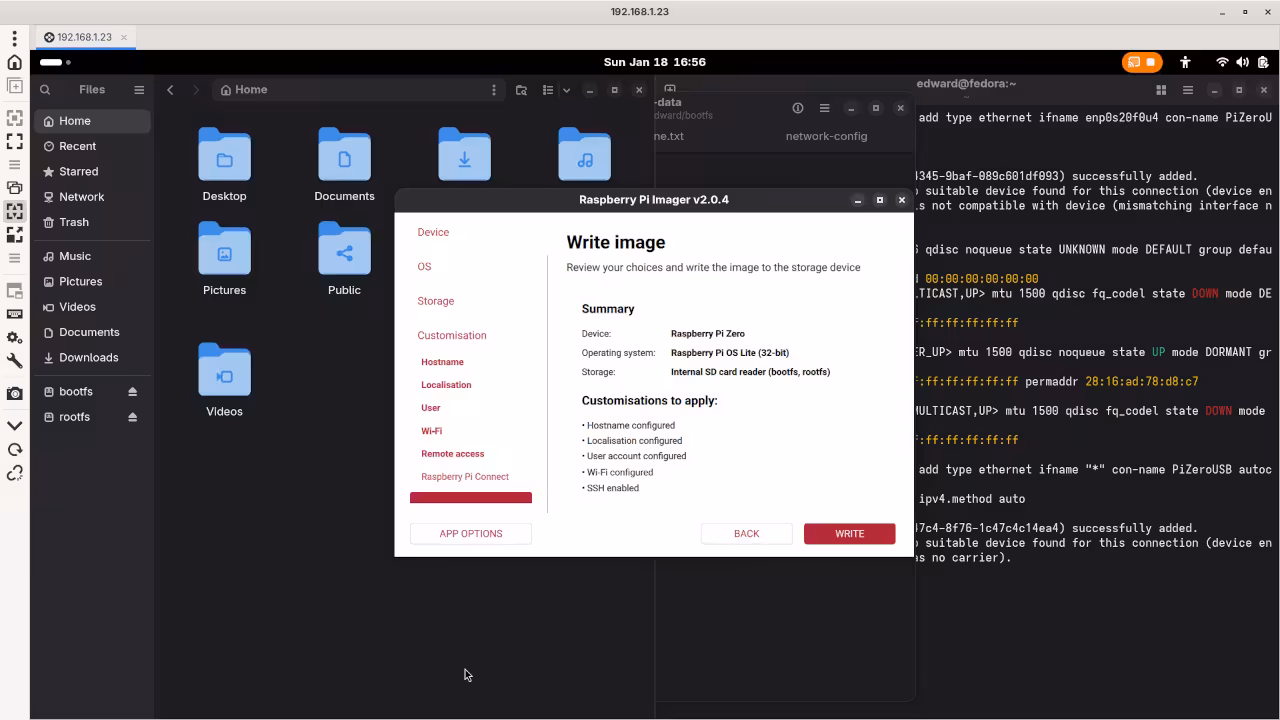
Task: Click the info icon in the bootfs window
Action: (x=797, y=108)
